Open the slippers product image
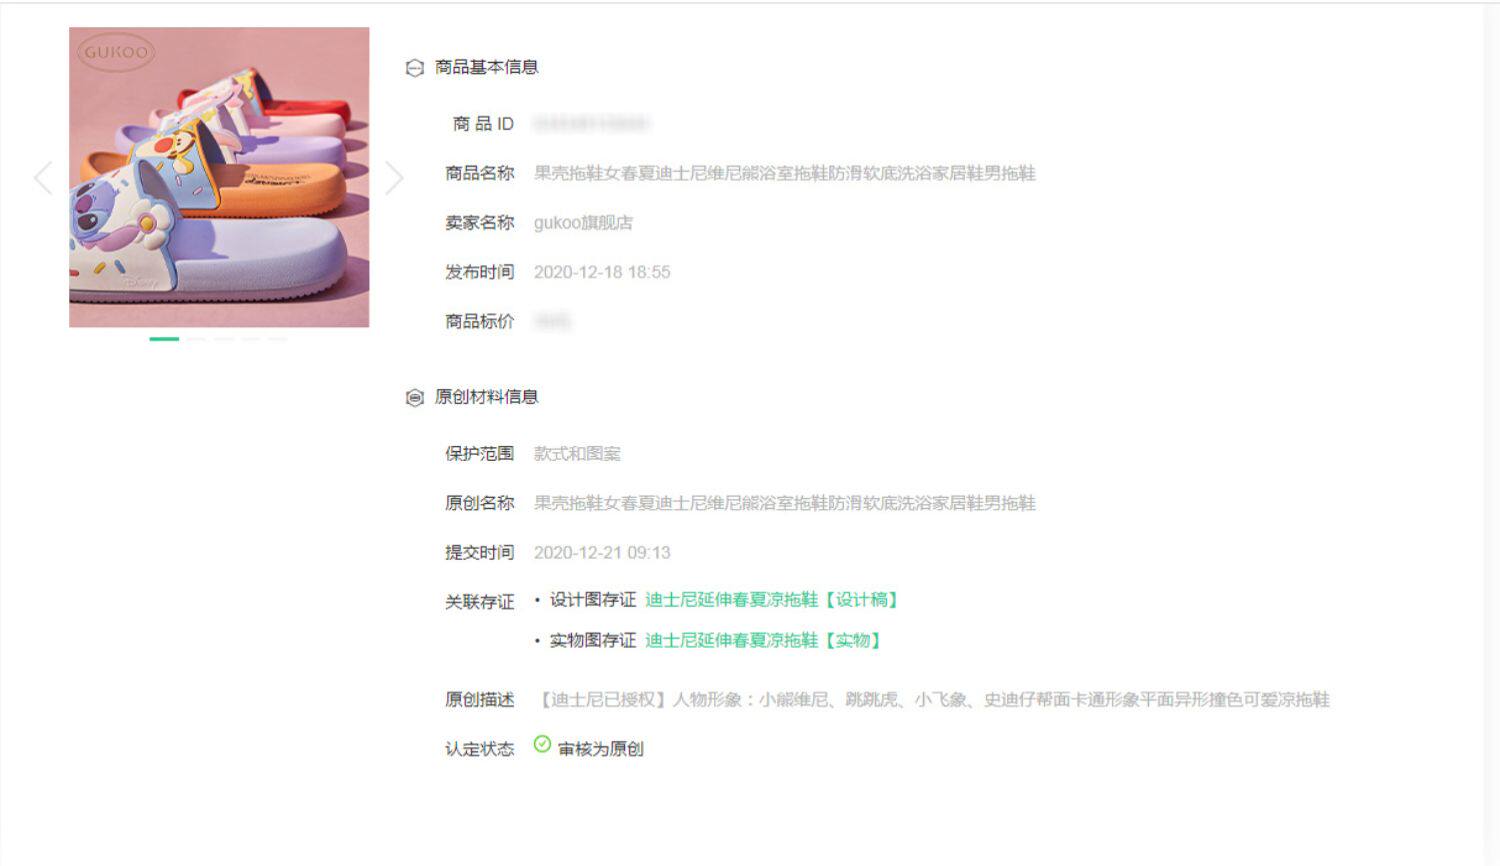Image resolution: width=1500 pixels, height=866 pixels. click(x=219, y=177)
